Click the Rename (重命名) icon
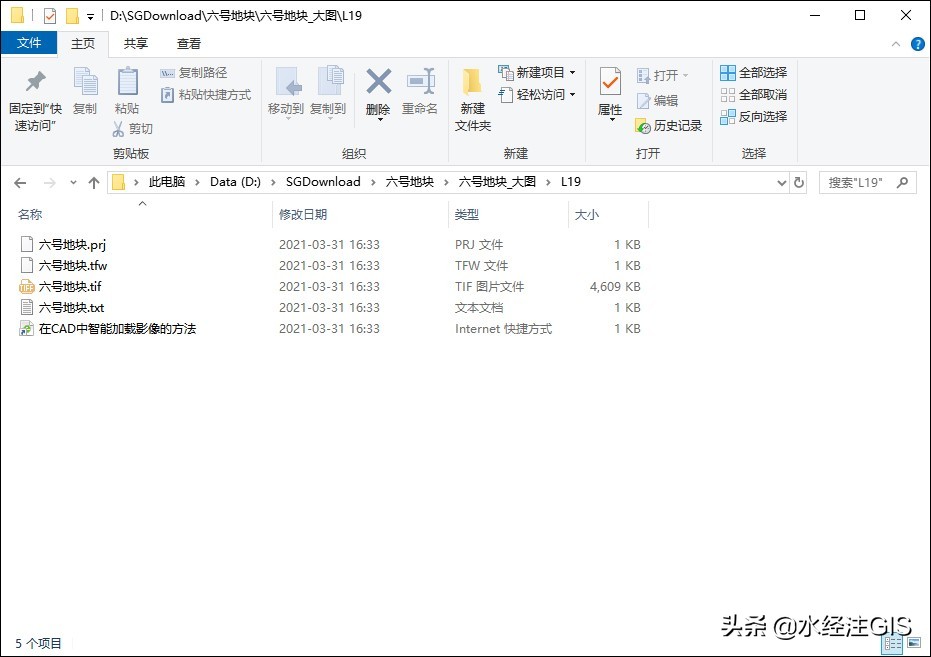Viewport: 931px width, 657px height. [420, 82]
